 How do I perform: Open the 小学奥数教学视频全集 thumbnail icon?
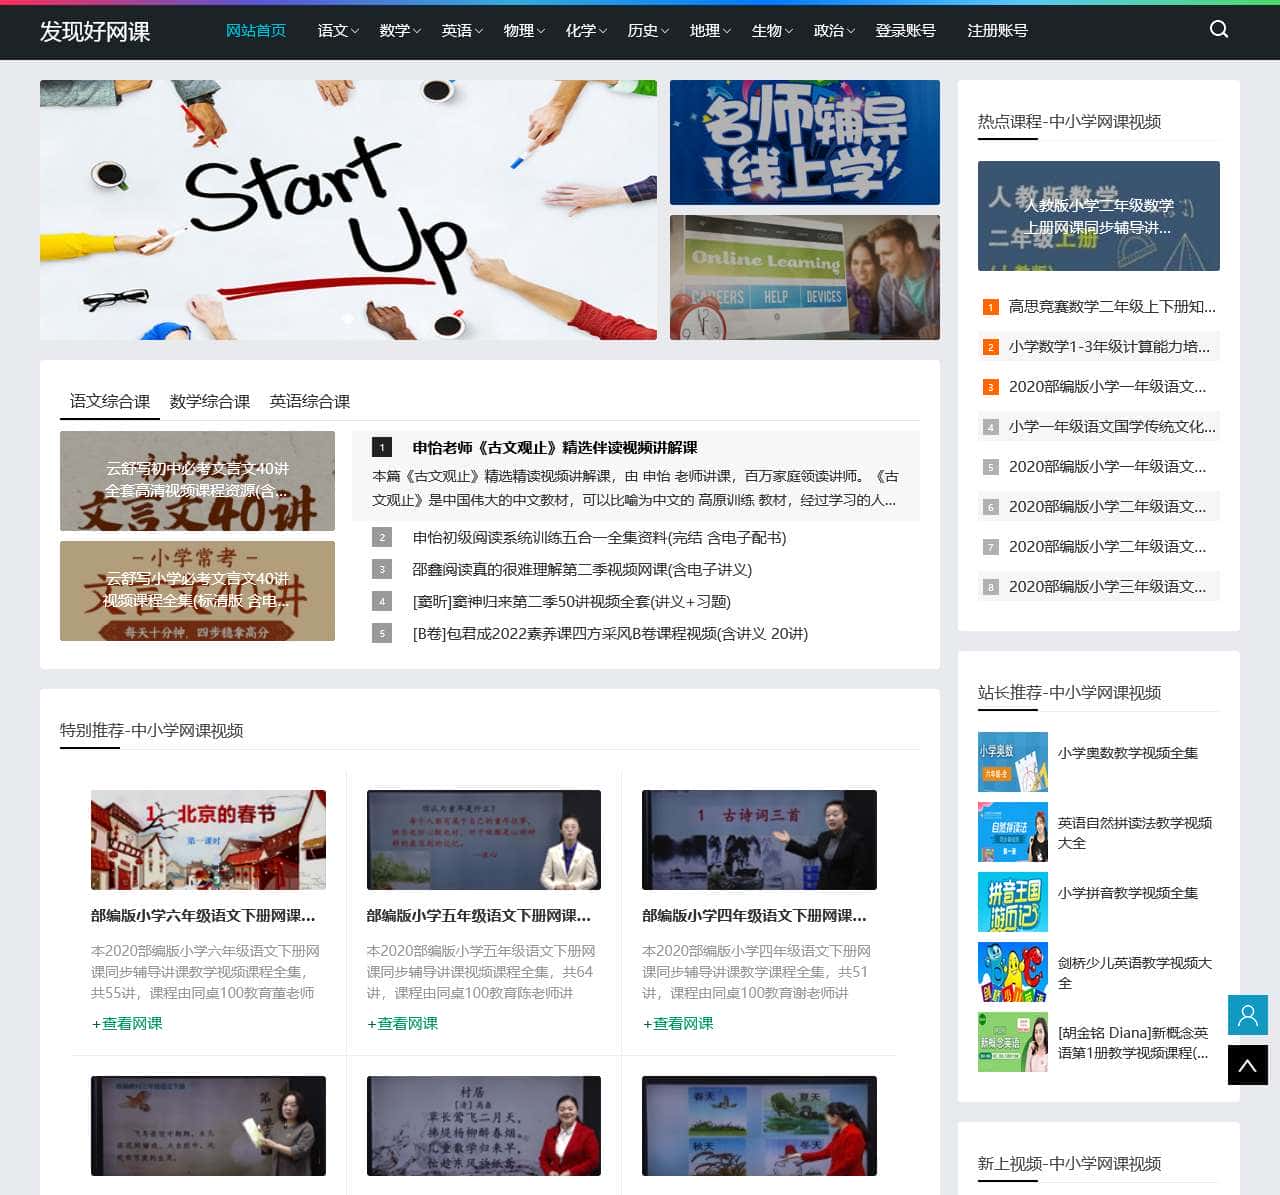point(1012,762)
